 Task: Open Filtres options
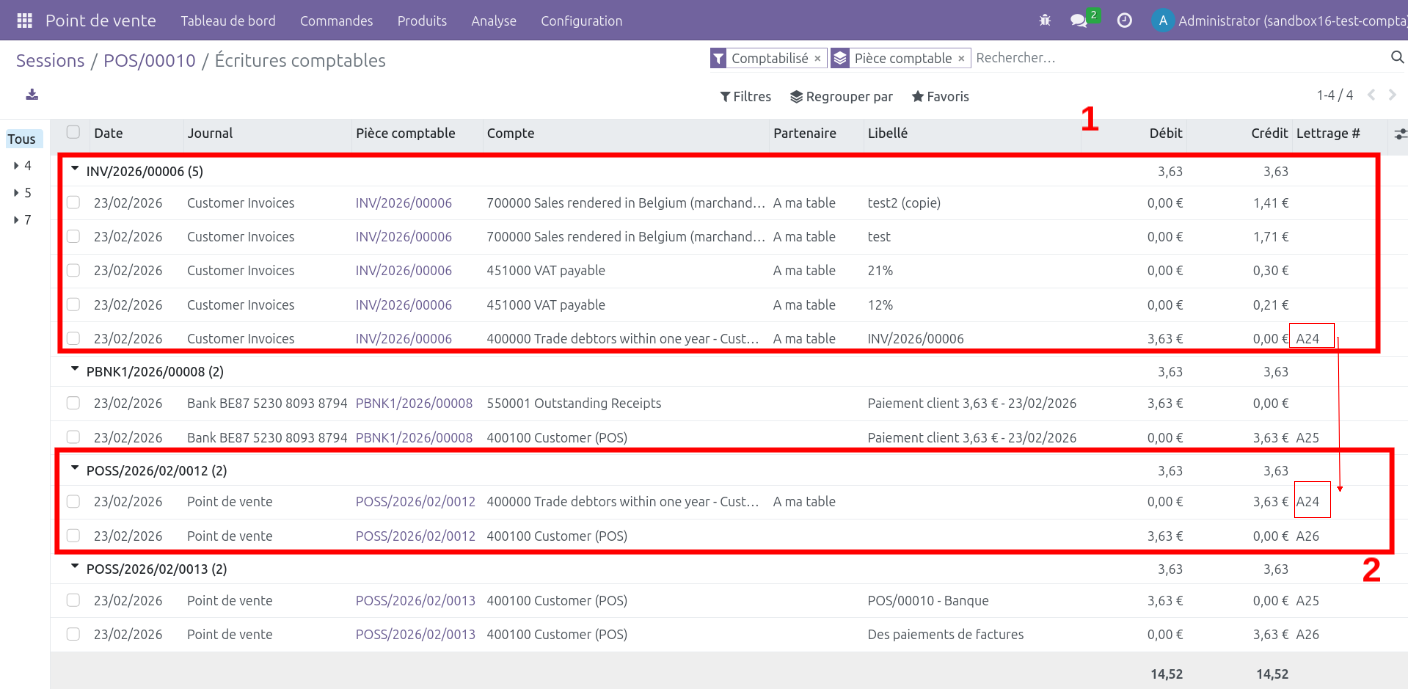745,97
